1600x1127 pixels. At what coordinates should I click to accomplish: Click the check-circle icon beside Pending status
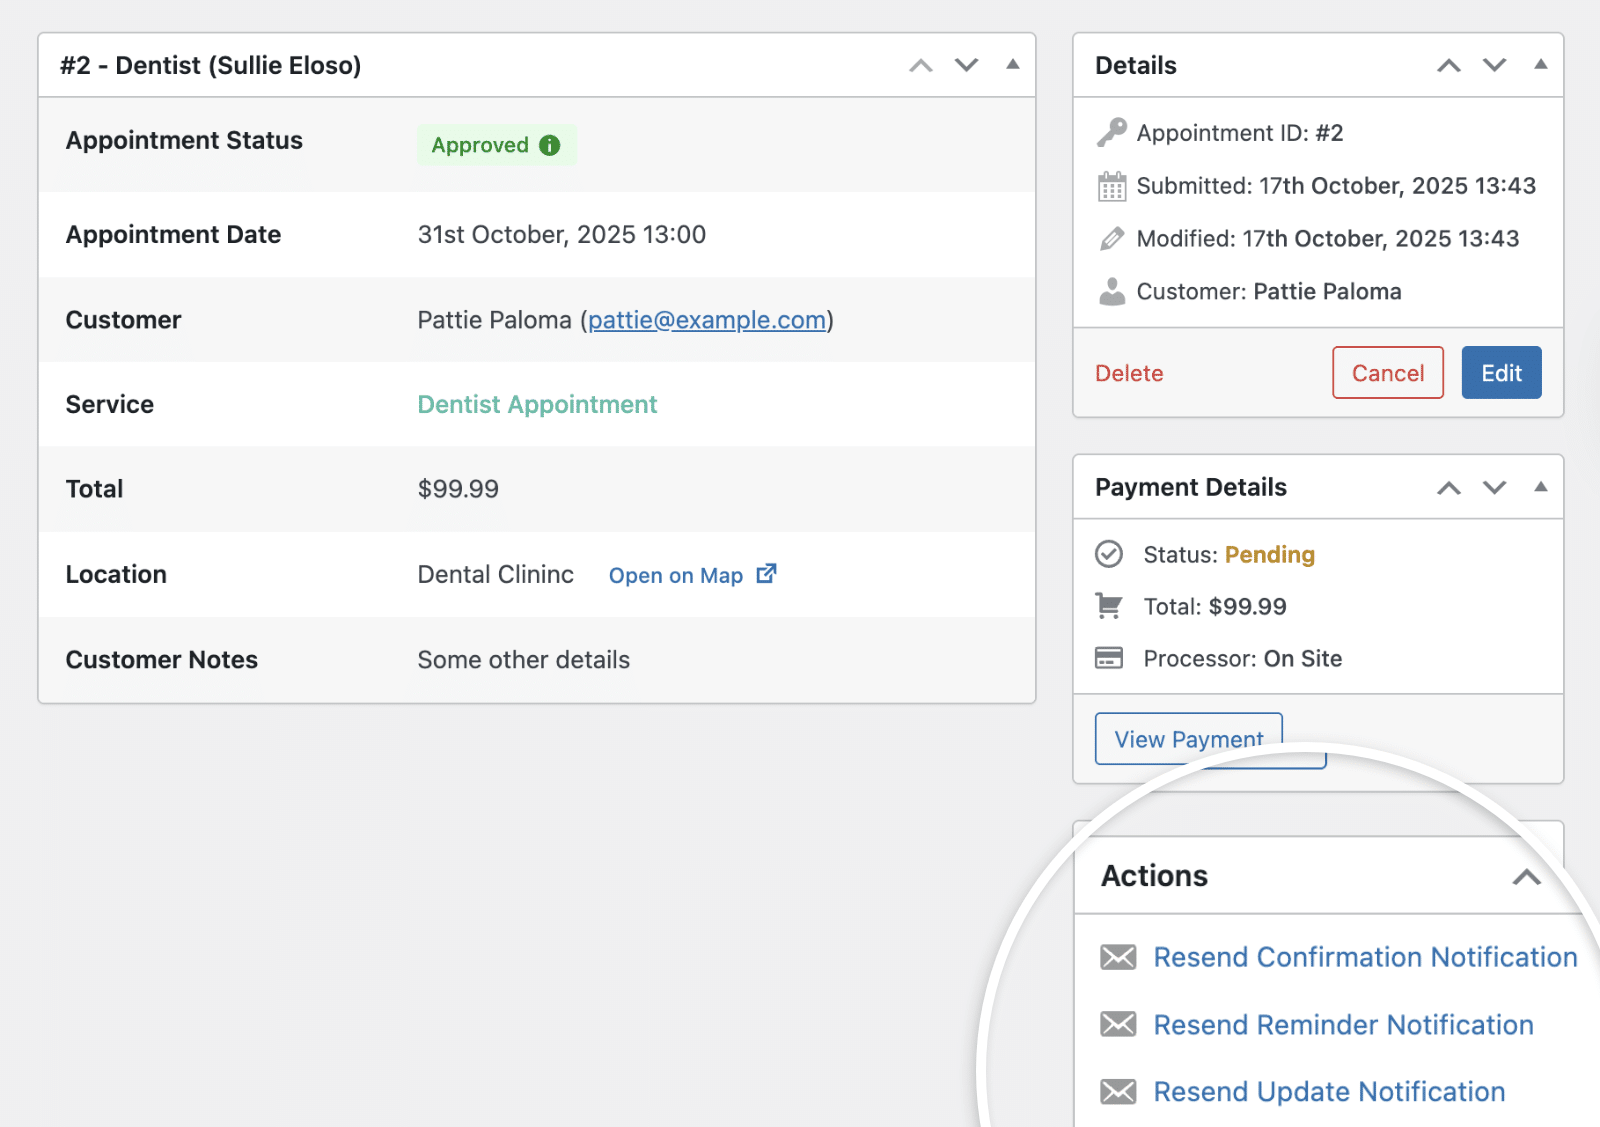1110,554
